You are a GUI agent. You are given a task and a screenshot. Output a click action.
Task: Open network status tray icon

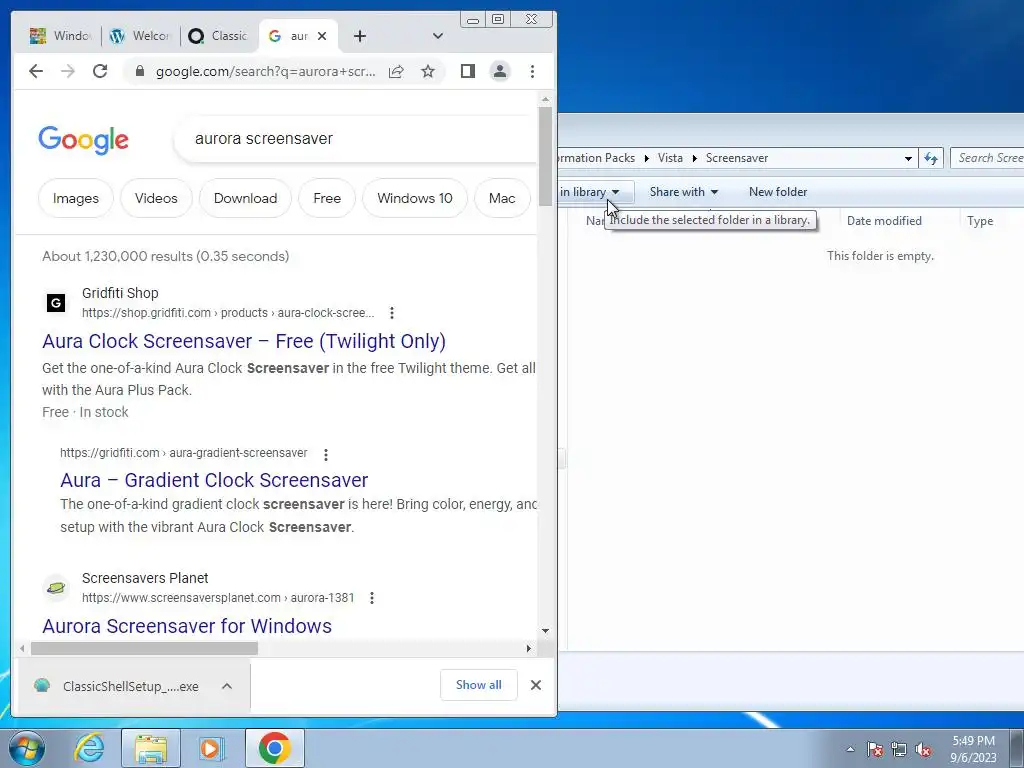click(x=899, y=749)
